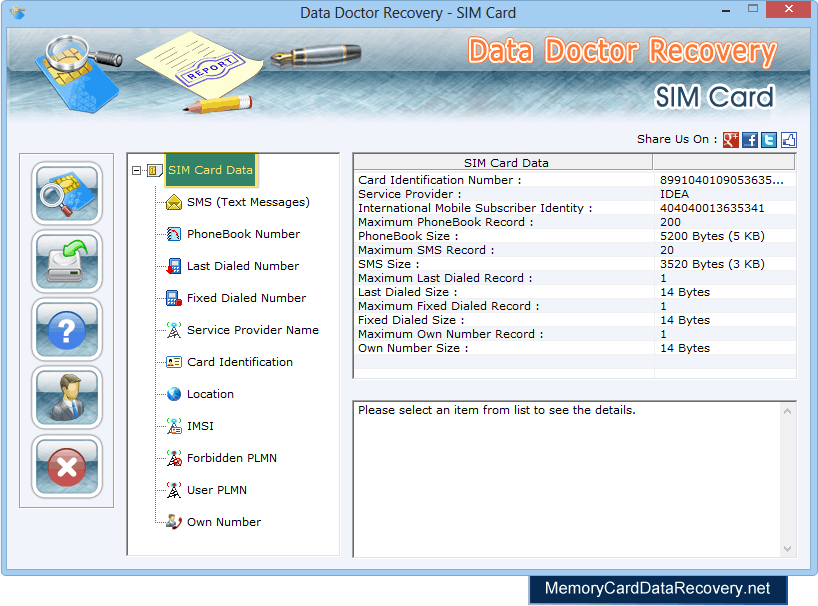
Task: Click the Last Dialed Number phone icon
Action: [174, 266]
